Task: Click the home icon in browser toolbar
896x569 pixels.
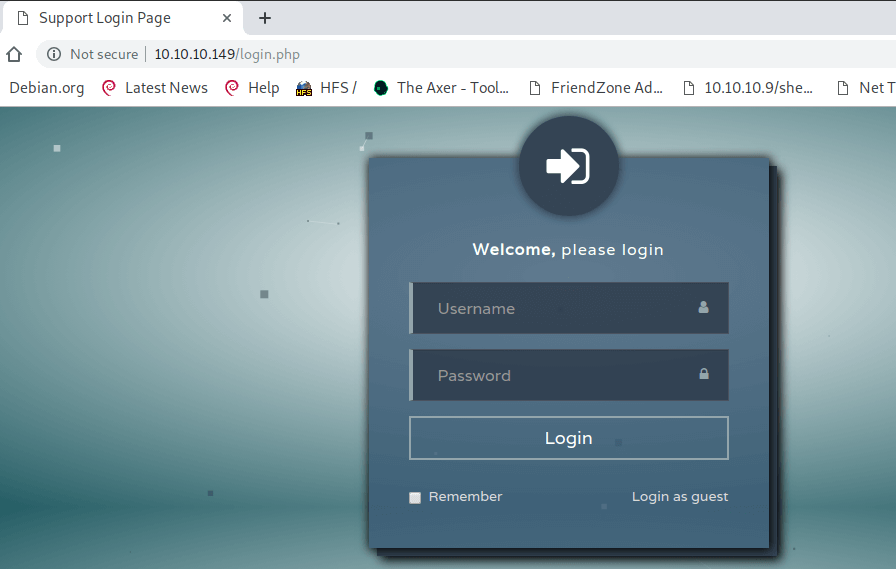Action: pyautogui.click(x=14, y=54)
